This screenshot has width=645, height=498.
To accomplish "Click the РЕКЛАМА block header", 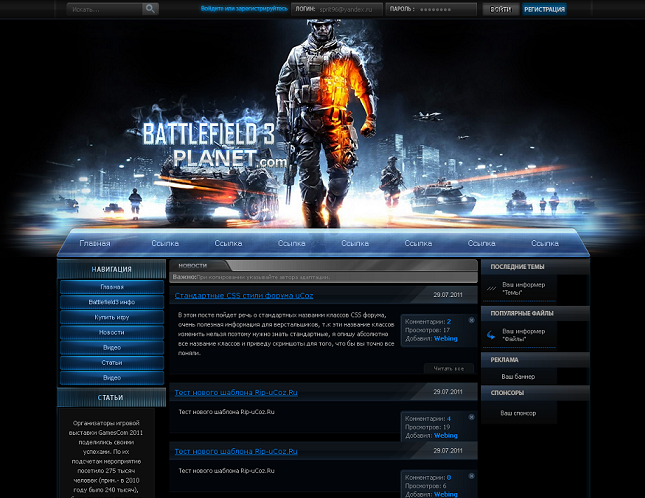I will 535,360.
